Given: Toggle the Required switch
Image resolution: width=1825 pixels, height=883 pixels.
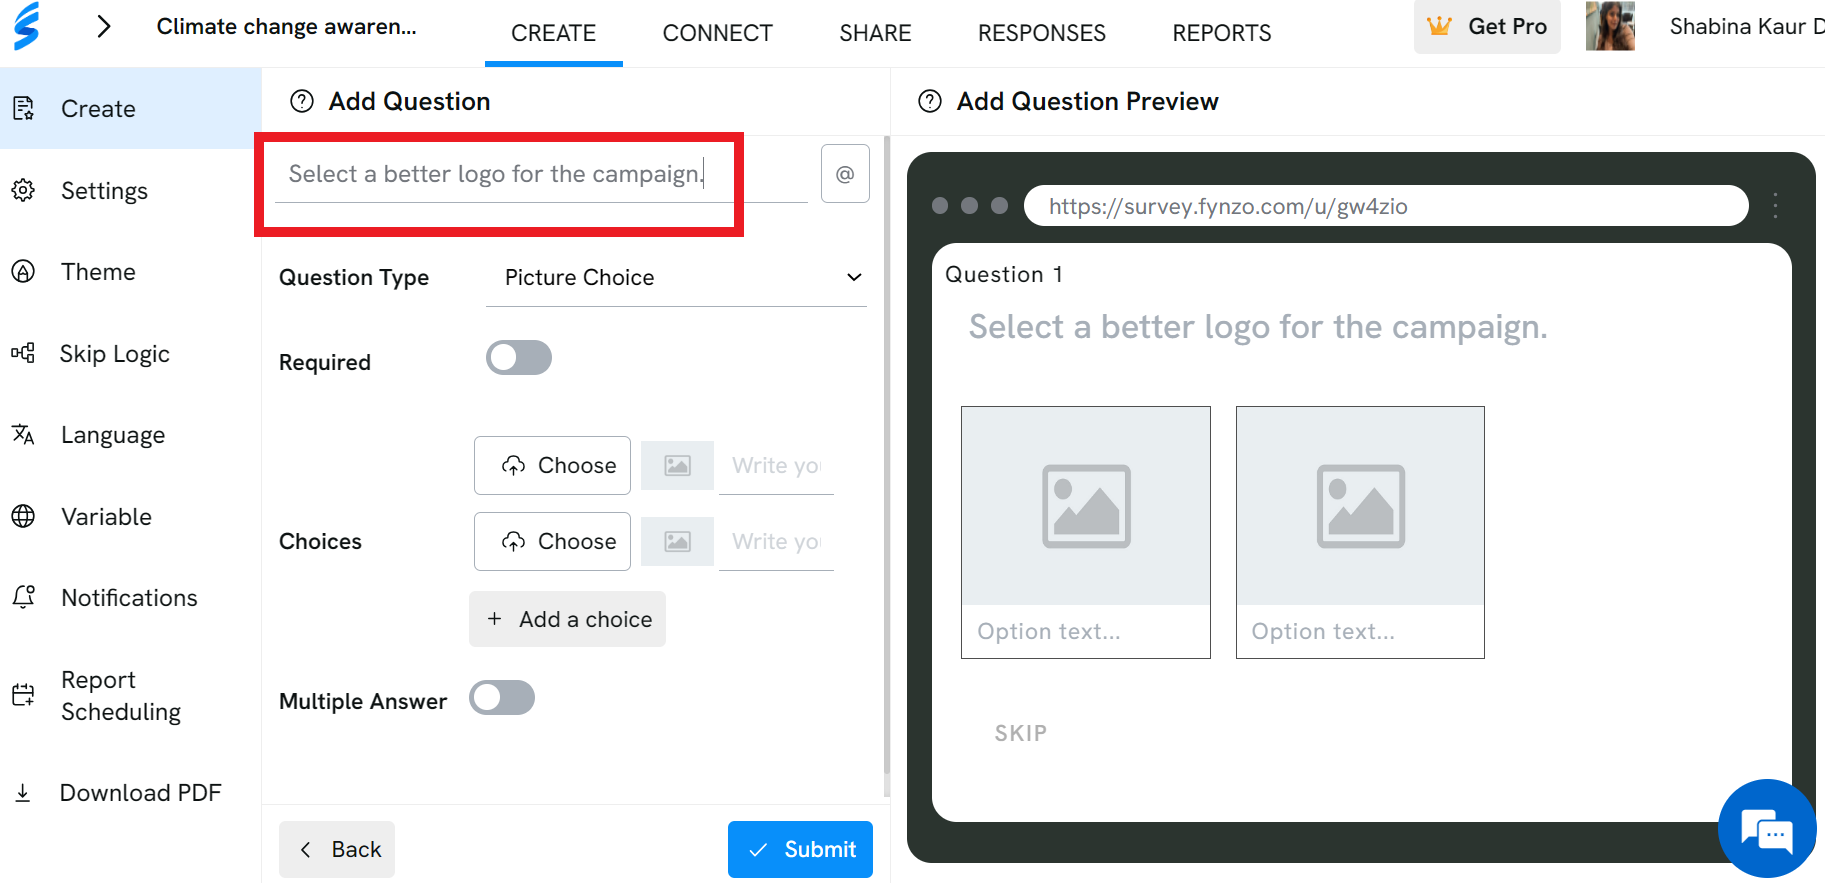Looking at the screenshot, I should coord(519,358).
